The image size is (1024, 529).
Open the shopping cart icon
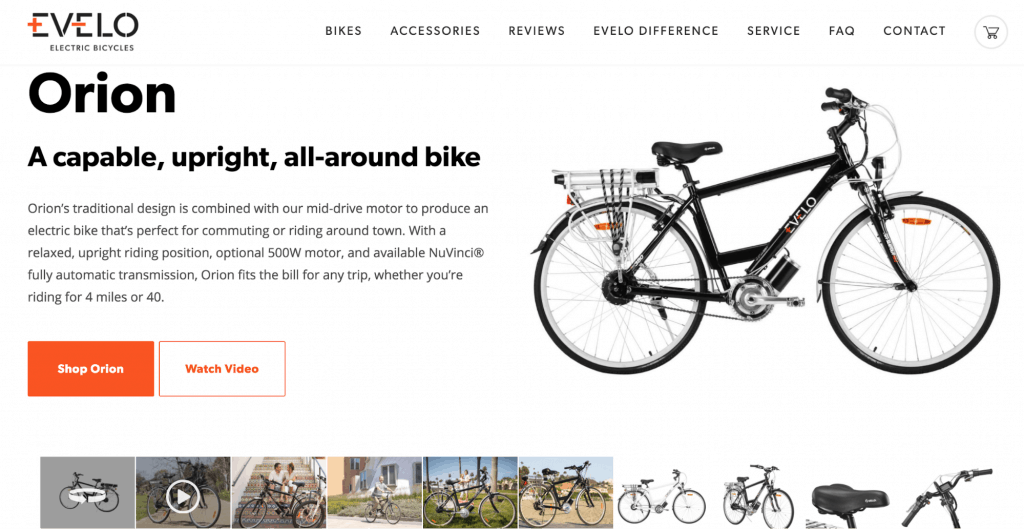click(991, 32)
